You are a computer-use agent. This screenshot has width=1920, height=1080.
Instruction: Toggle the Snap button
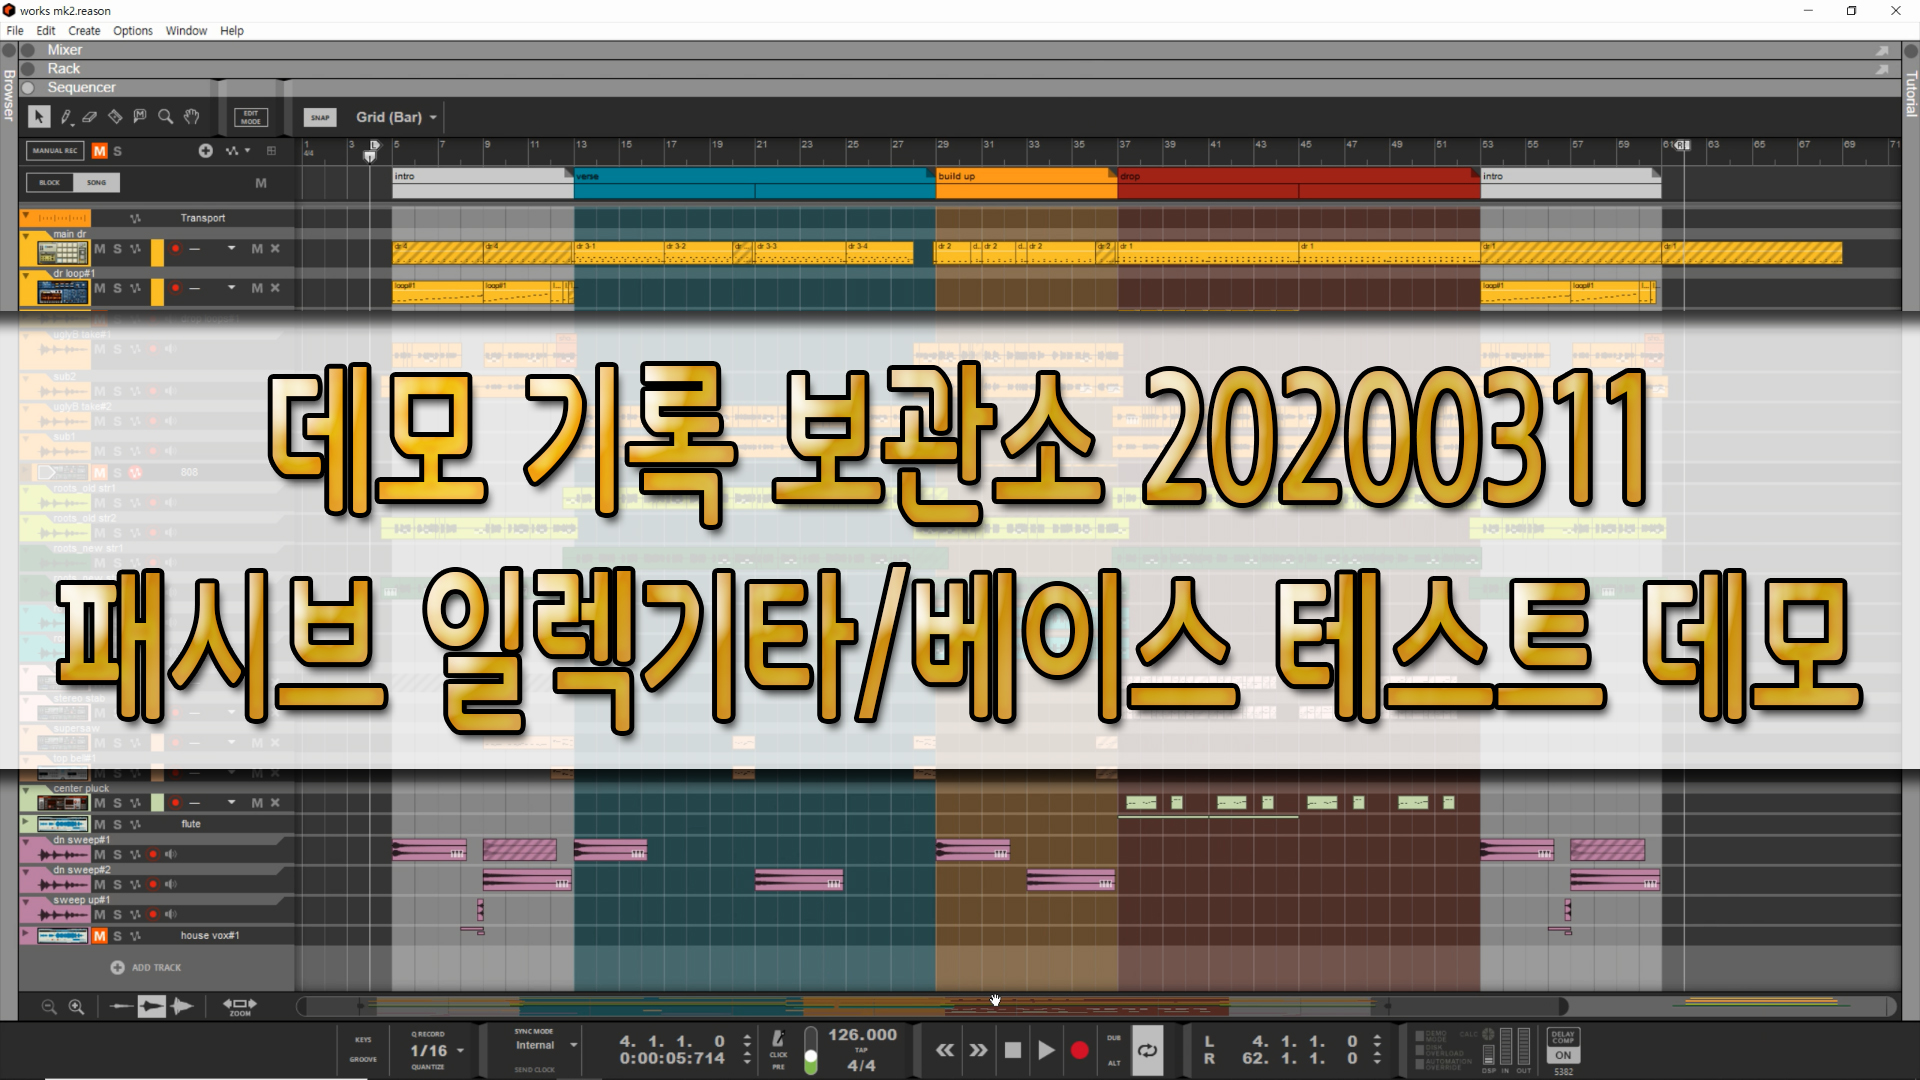coord(320,117)
